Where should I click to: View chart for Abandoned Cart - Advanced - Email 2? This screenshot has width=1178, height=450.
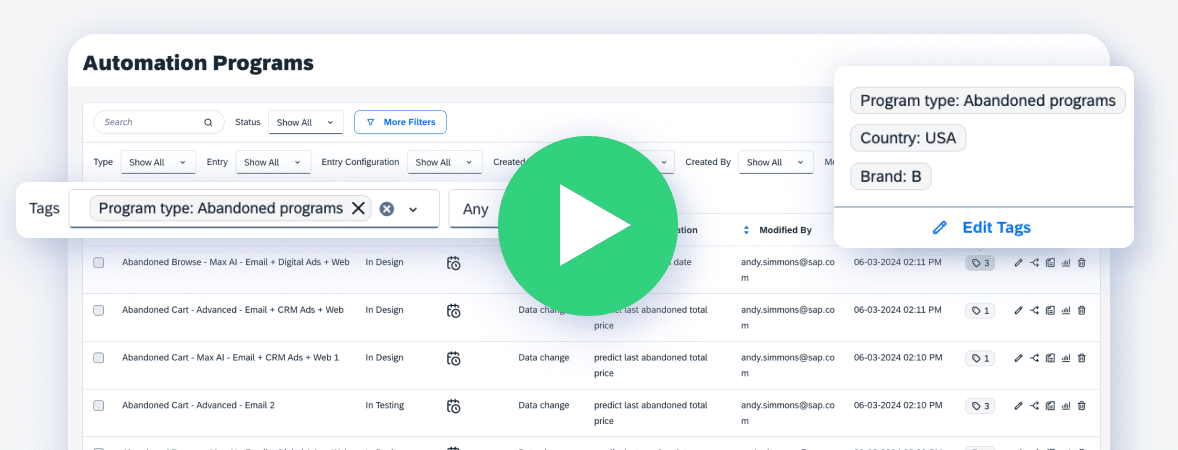[1066, 406]
